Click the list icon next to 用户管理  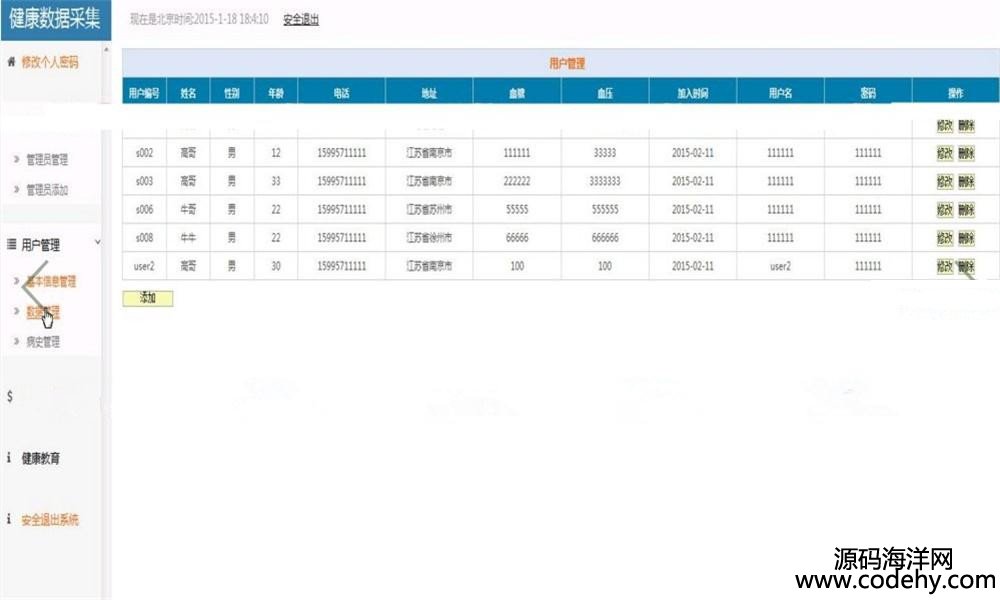tap(11, 244)
